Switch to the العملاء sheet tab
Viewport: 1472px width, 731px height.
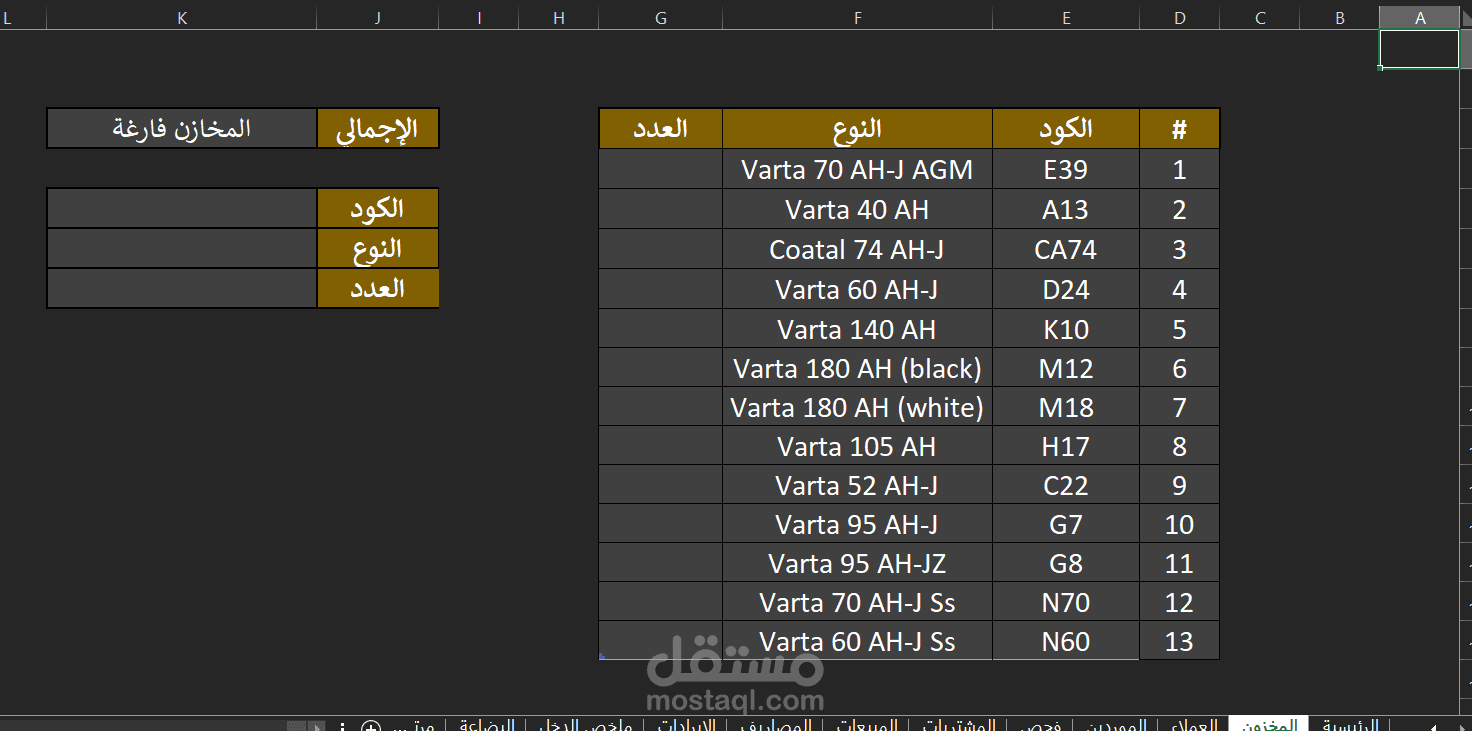[x=1192, y=726]
